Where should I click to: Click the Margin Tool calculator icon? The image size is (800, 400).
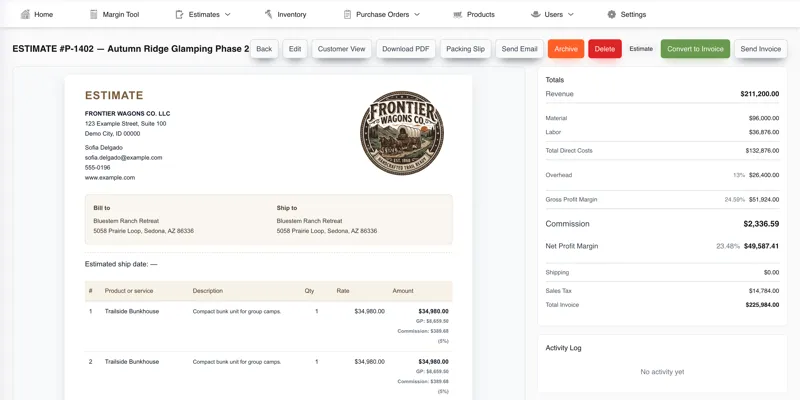click(93, 14)
